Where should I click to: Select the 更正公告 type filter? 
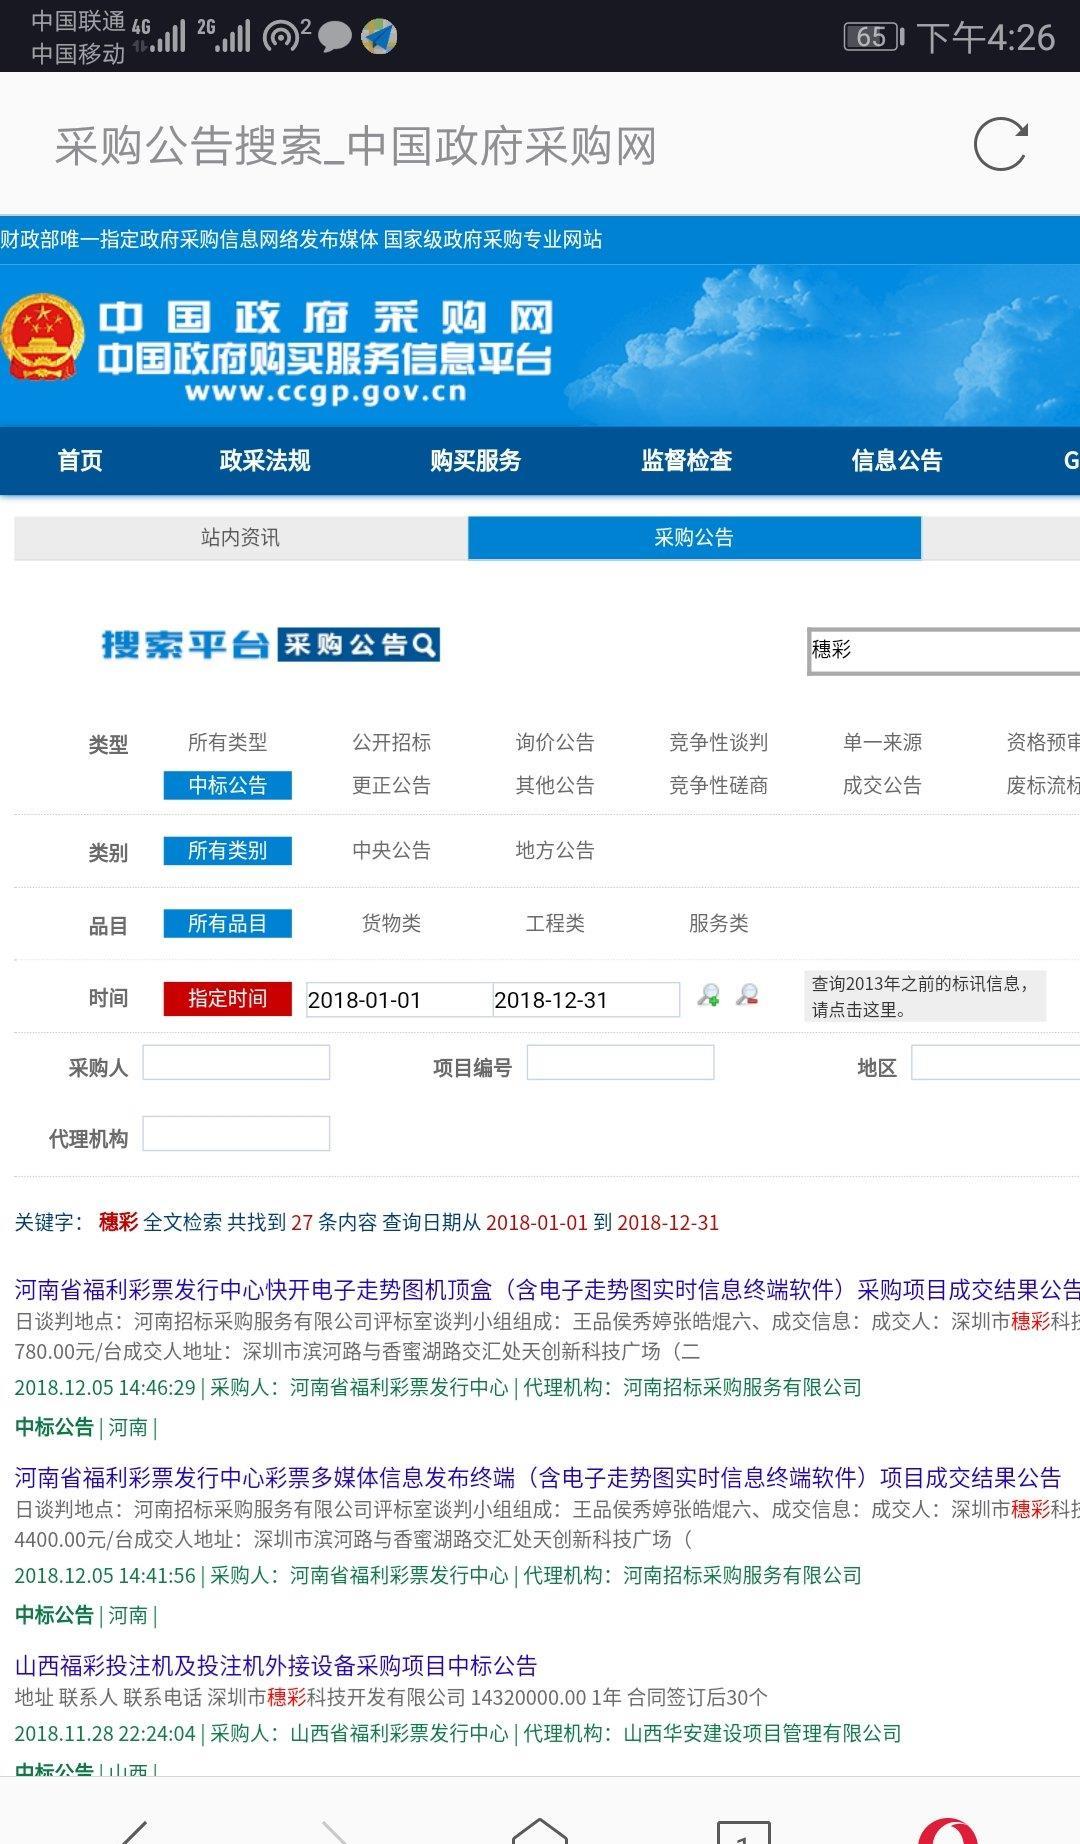391,785
